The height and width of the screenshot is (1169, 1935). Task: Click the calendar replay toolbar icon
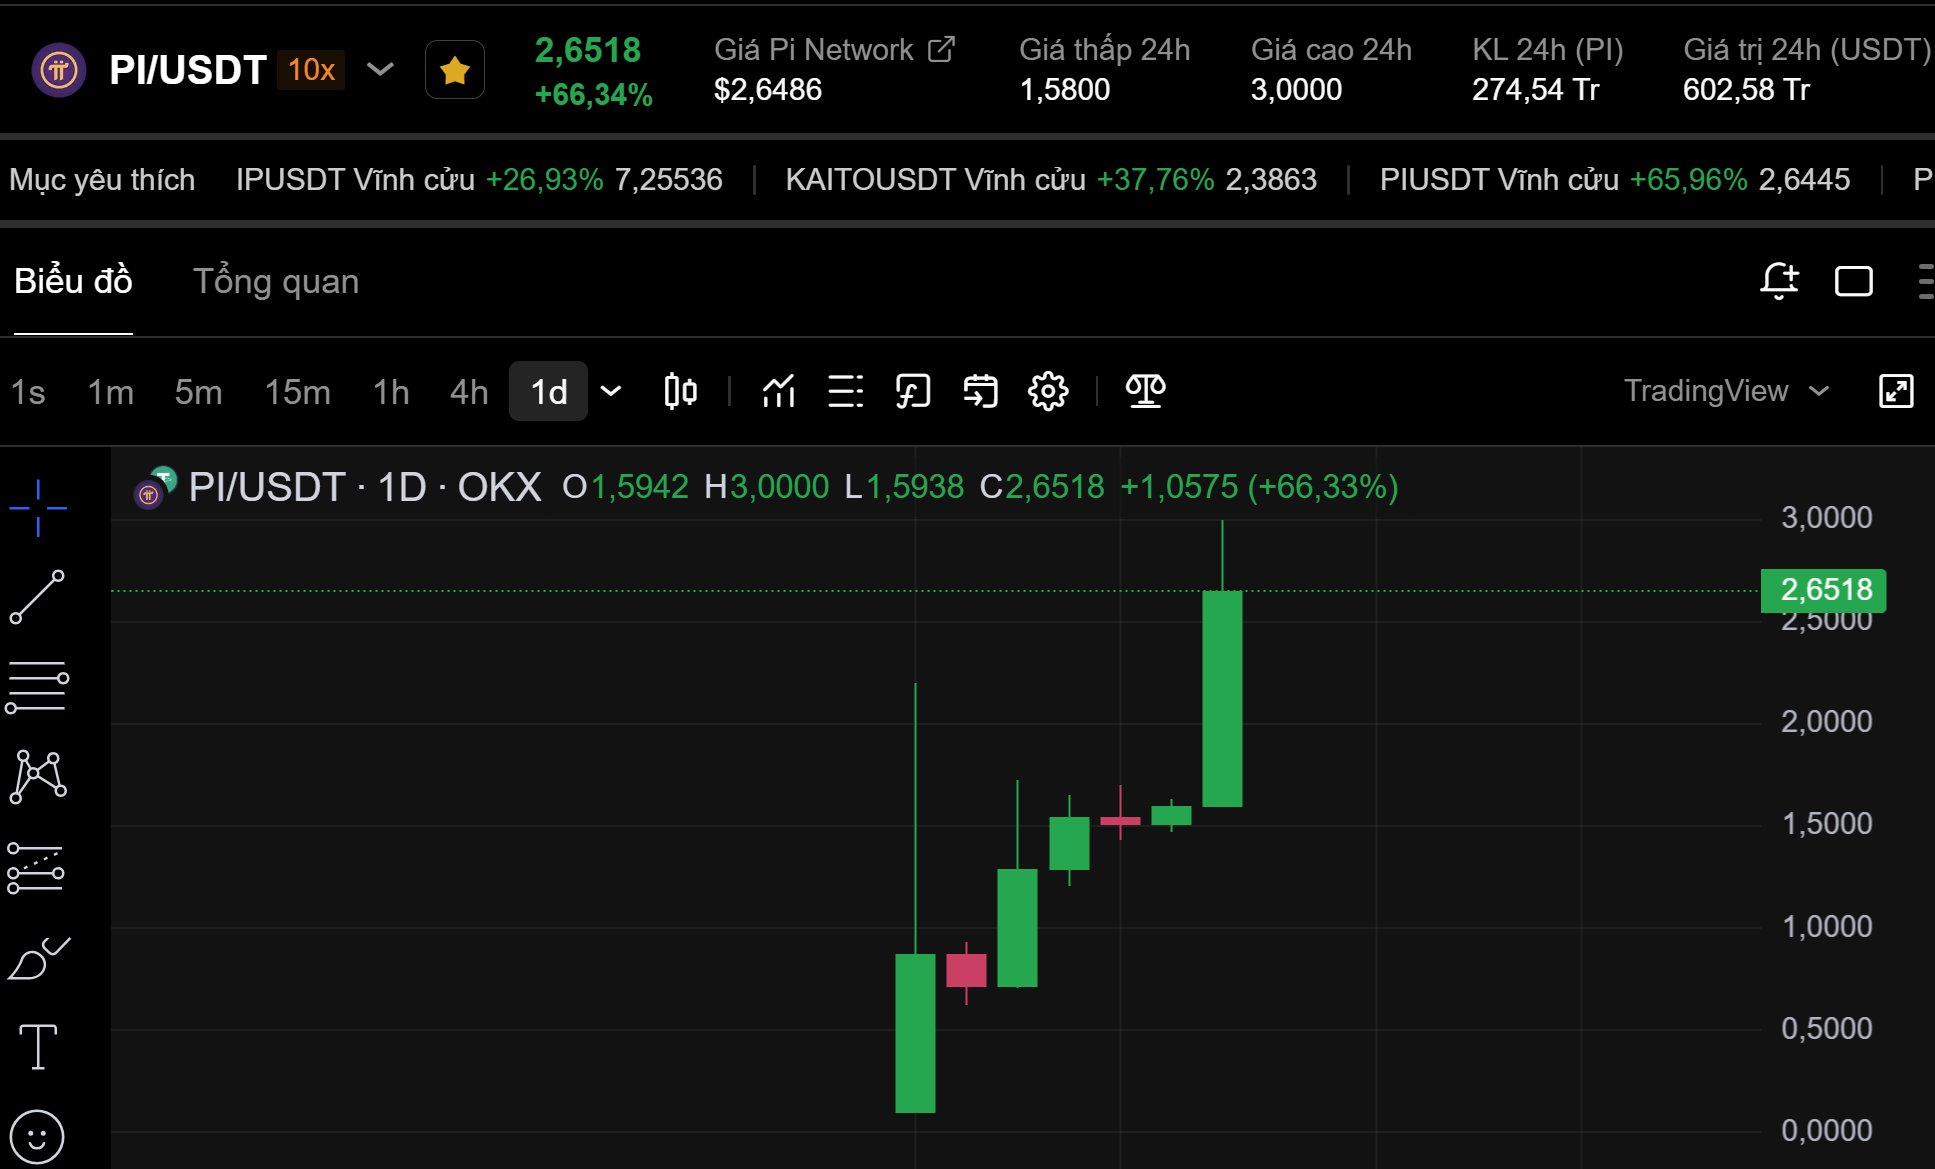point(980,391)
